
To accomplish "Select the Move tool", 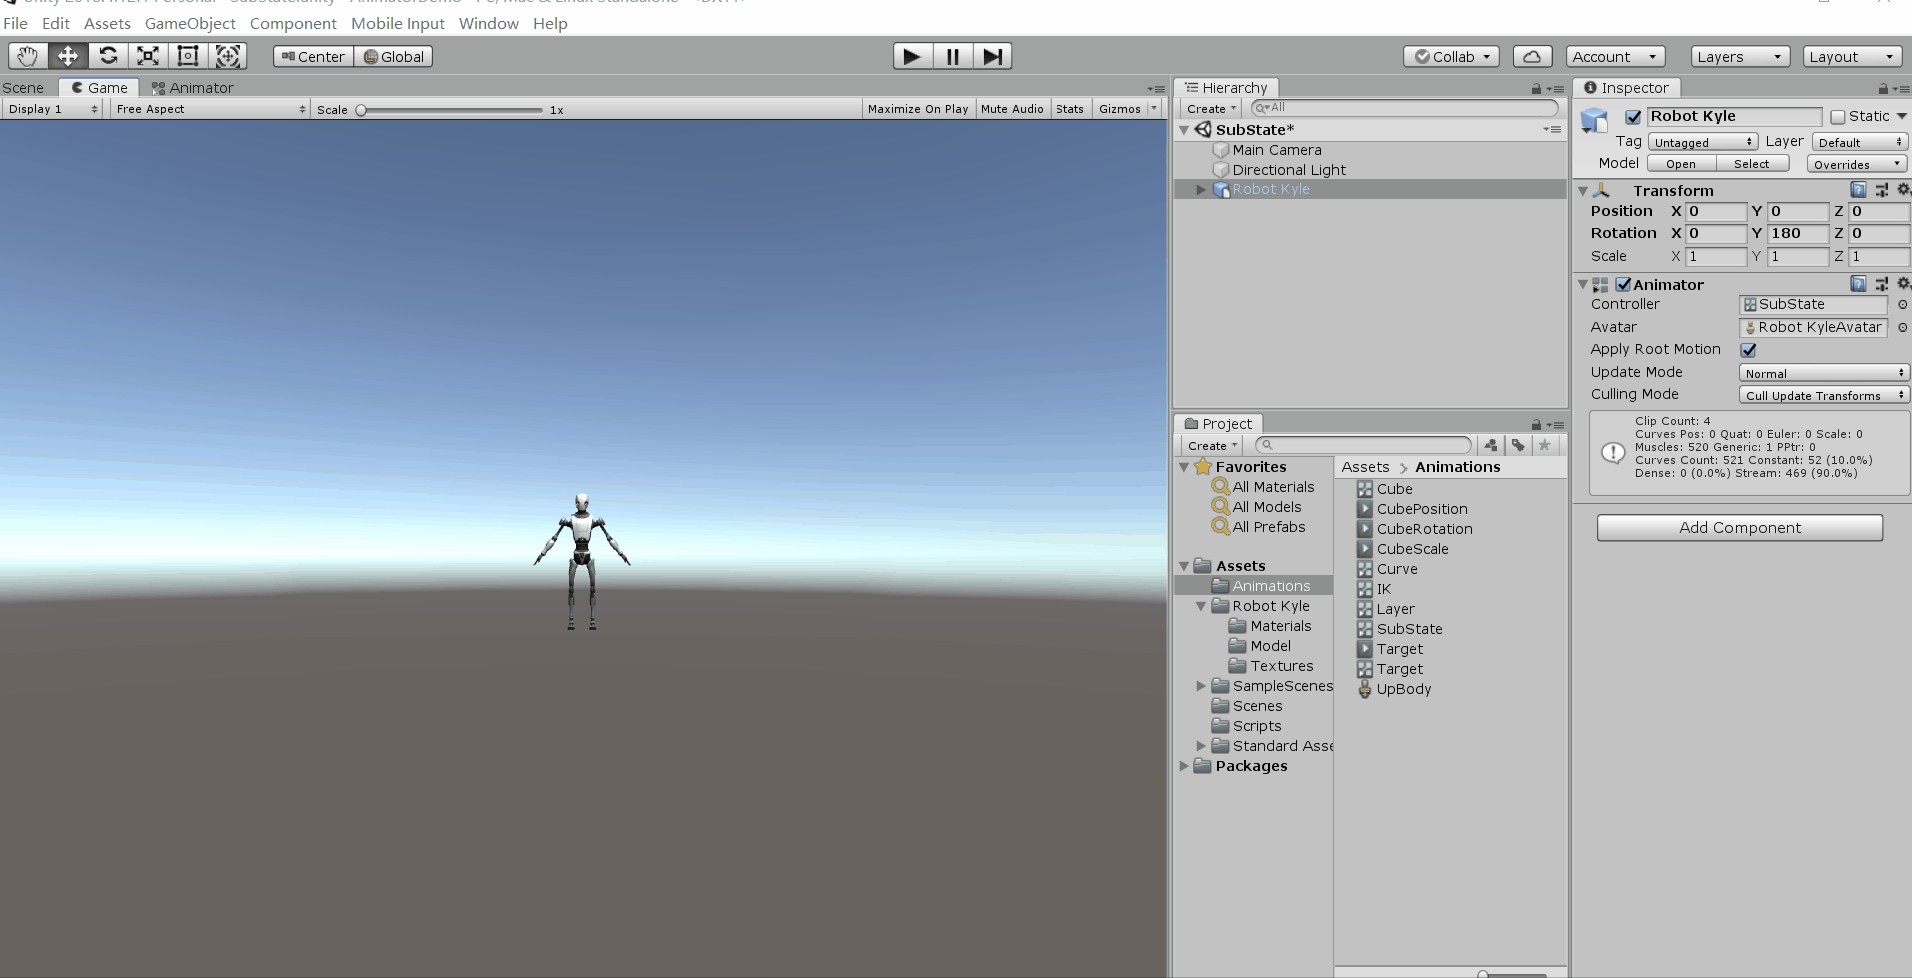I will [x=68, y=56].
